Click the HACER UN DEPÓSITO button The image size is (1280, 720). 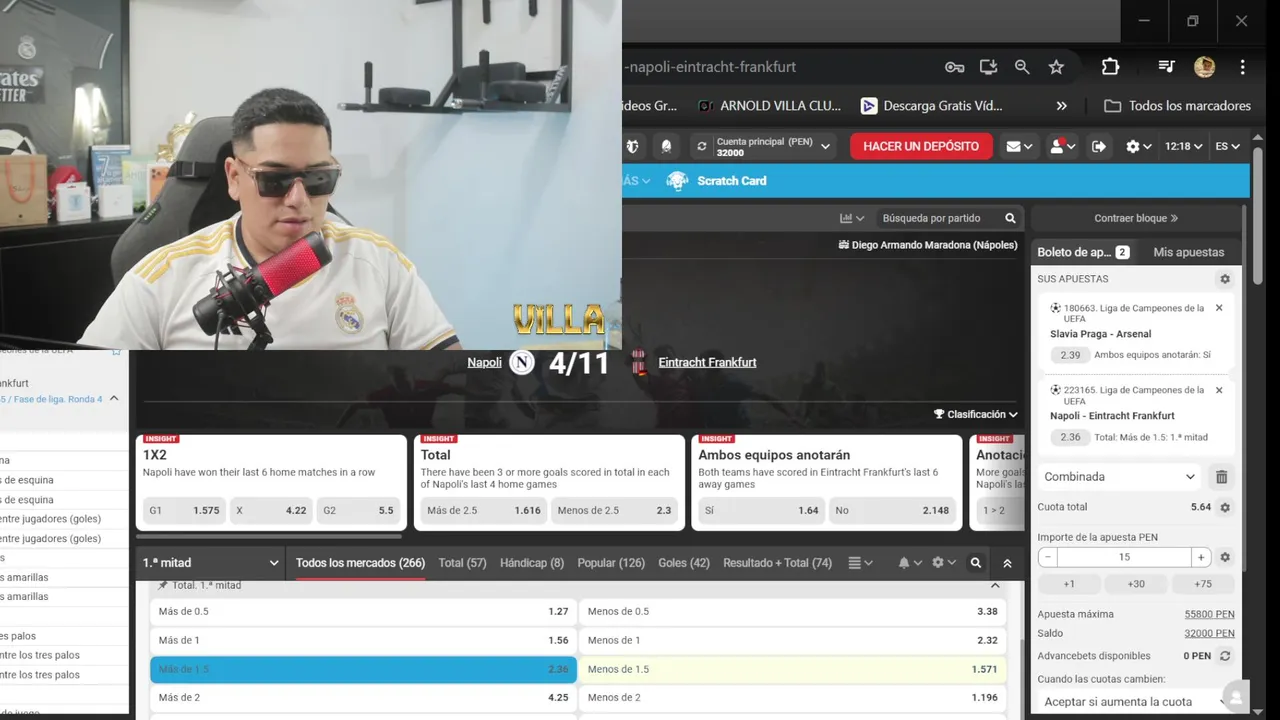921,146
